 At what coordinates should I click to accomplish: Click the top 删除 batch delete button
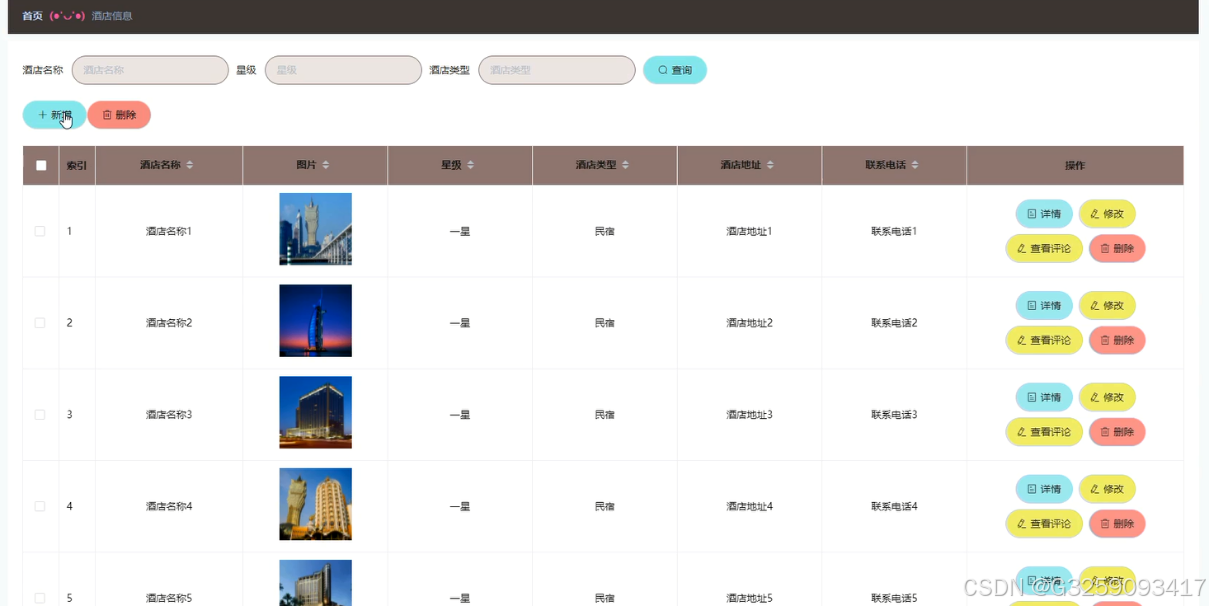pyautogui.click(x=119, y=115)
